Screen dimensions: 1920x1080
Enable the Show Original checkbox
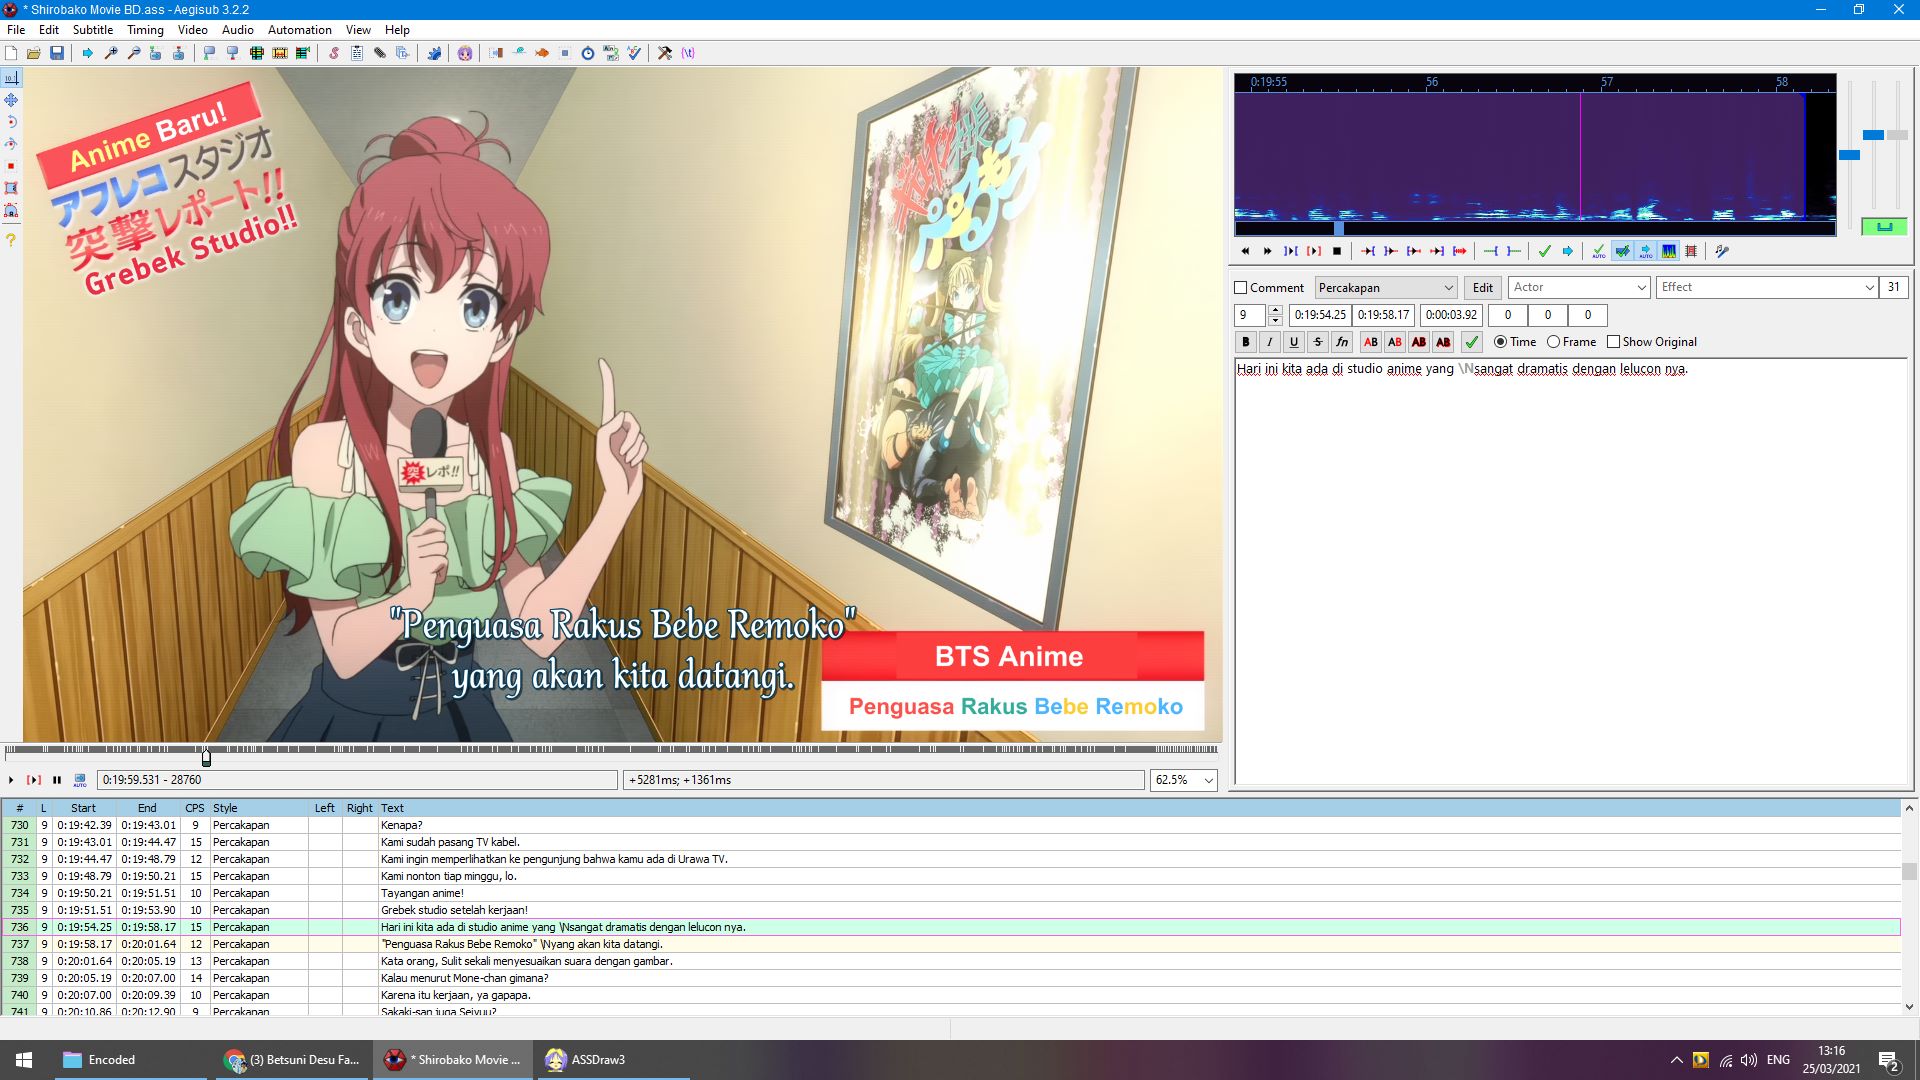point(1613,342)
